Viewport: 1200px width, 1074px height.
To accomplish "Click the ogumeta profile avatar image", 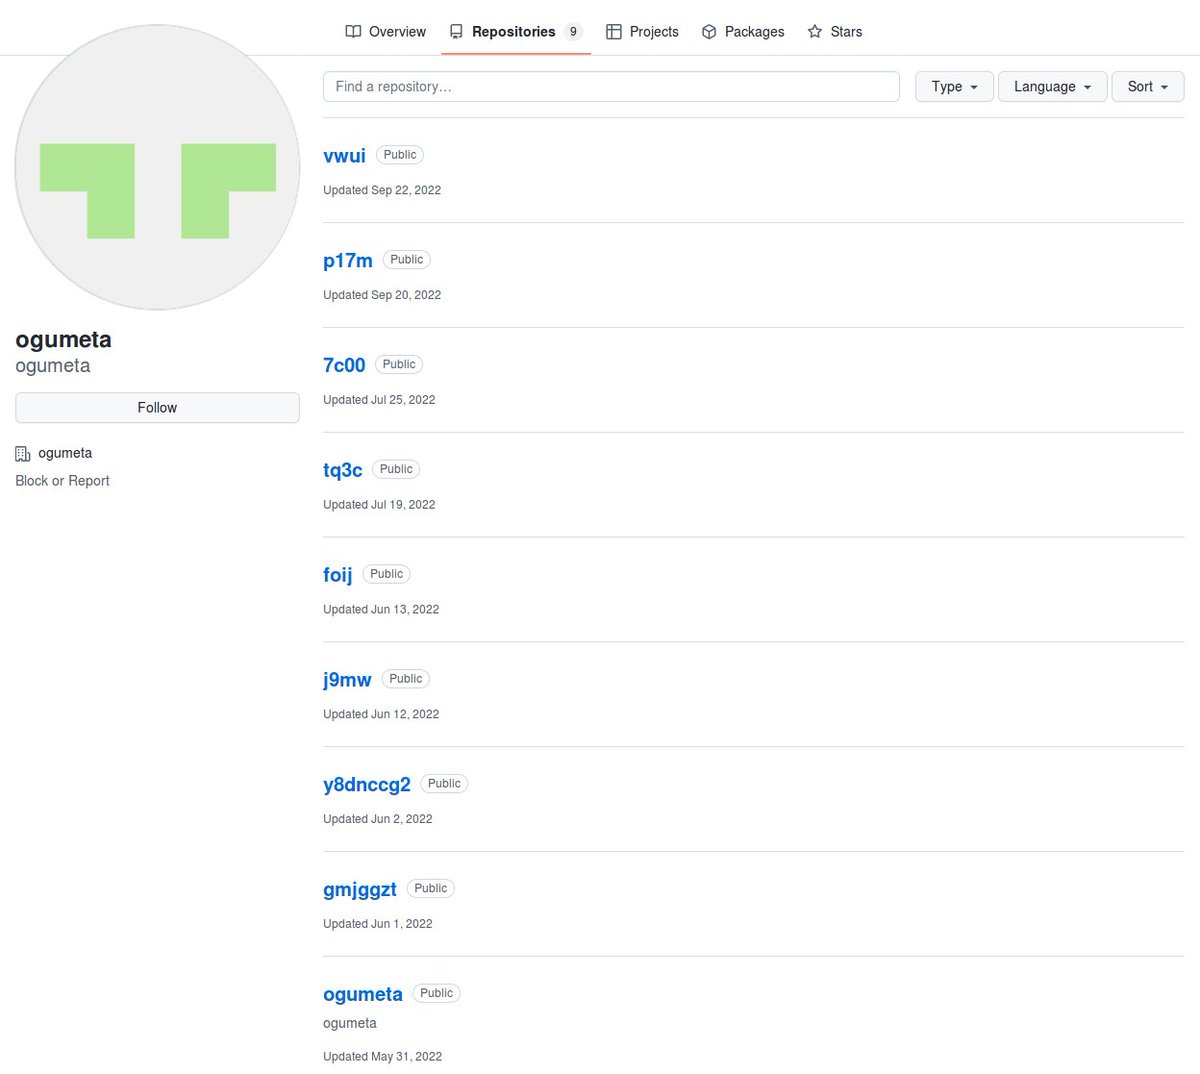I will (x=157, y=167).
